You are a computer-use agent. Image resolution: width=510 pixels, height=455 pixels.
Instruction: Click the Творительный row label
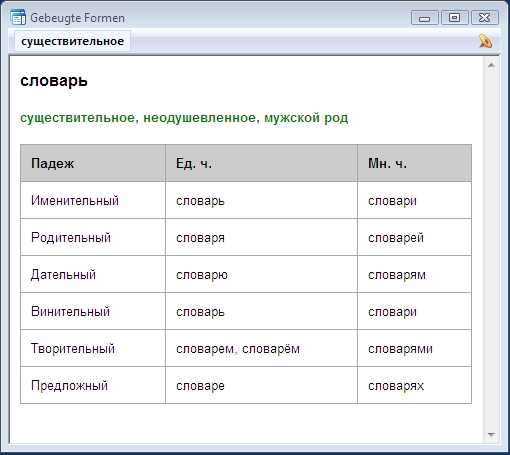[x=73, y=349]
